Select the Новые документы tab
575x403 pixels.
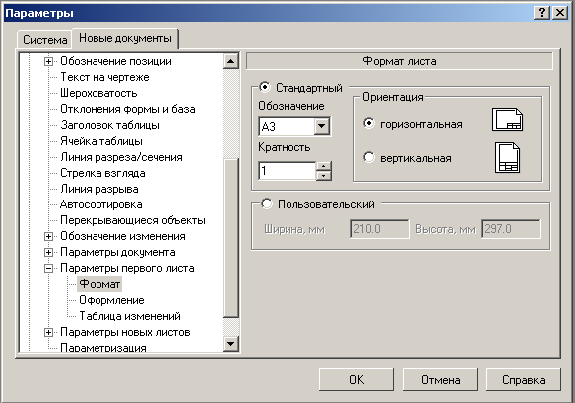[125, 38]
